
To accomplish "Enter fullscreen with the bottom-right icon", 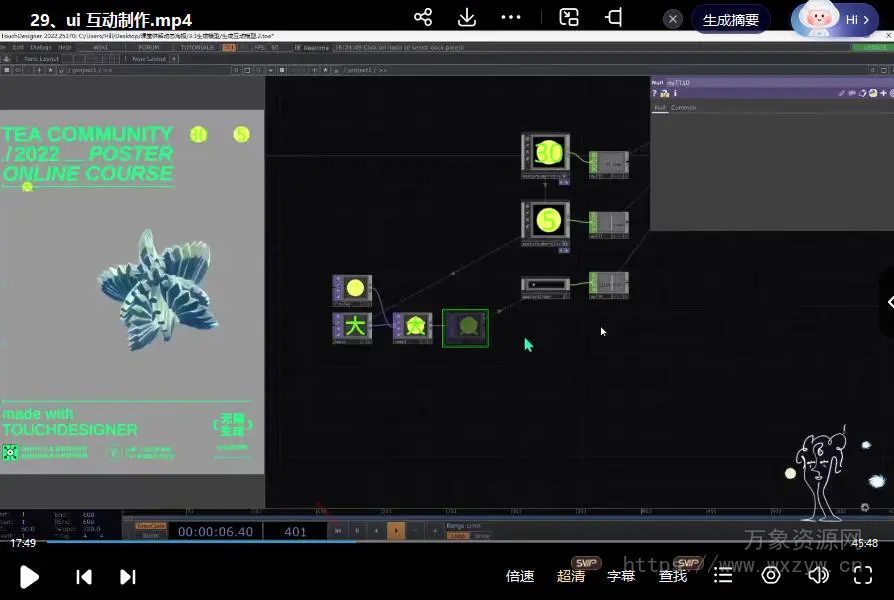I will click(x=862, y=576).
